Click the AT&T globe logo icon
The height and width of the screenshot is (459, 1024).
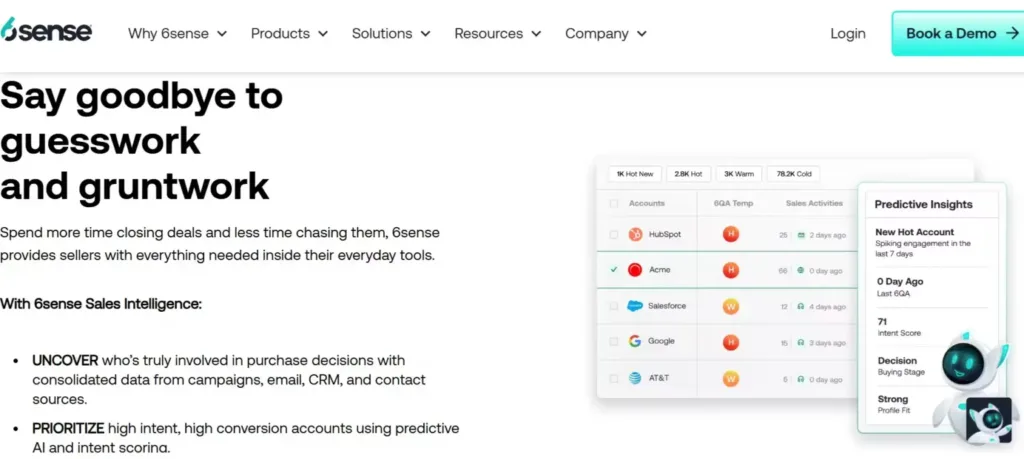(634, 378)
